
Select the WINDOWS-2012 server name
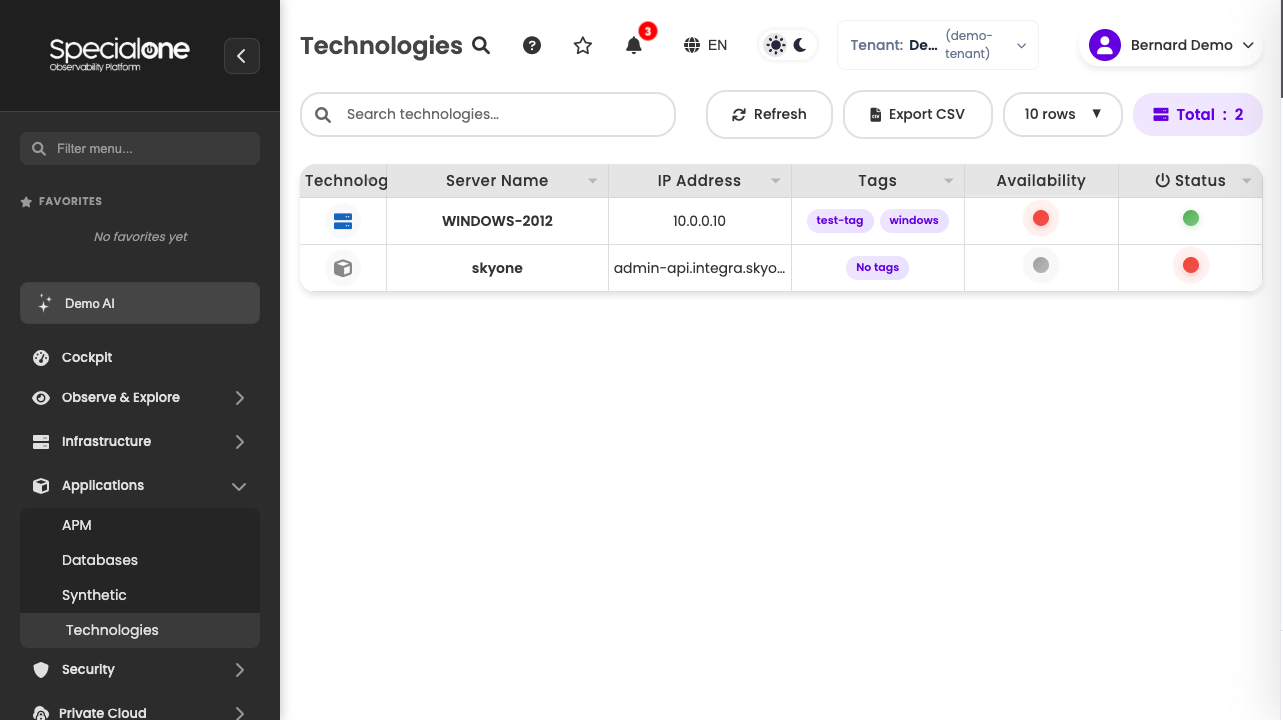497,221
